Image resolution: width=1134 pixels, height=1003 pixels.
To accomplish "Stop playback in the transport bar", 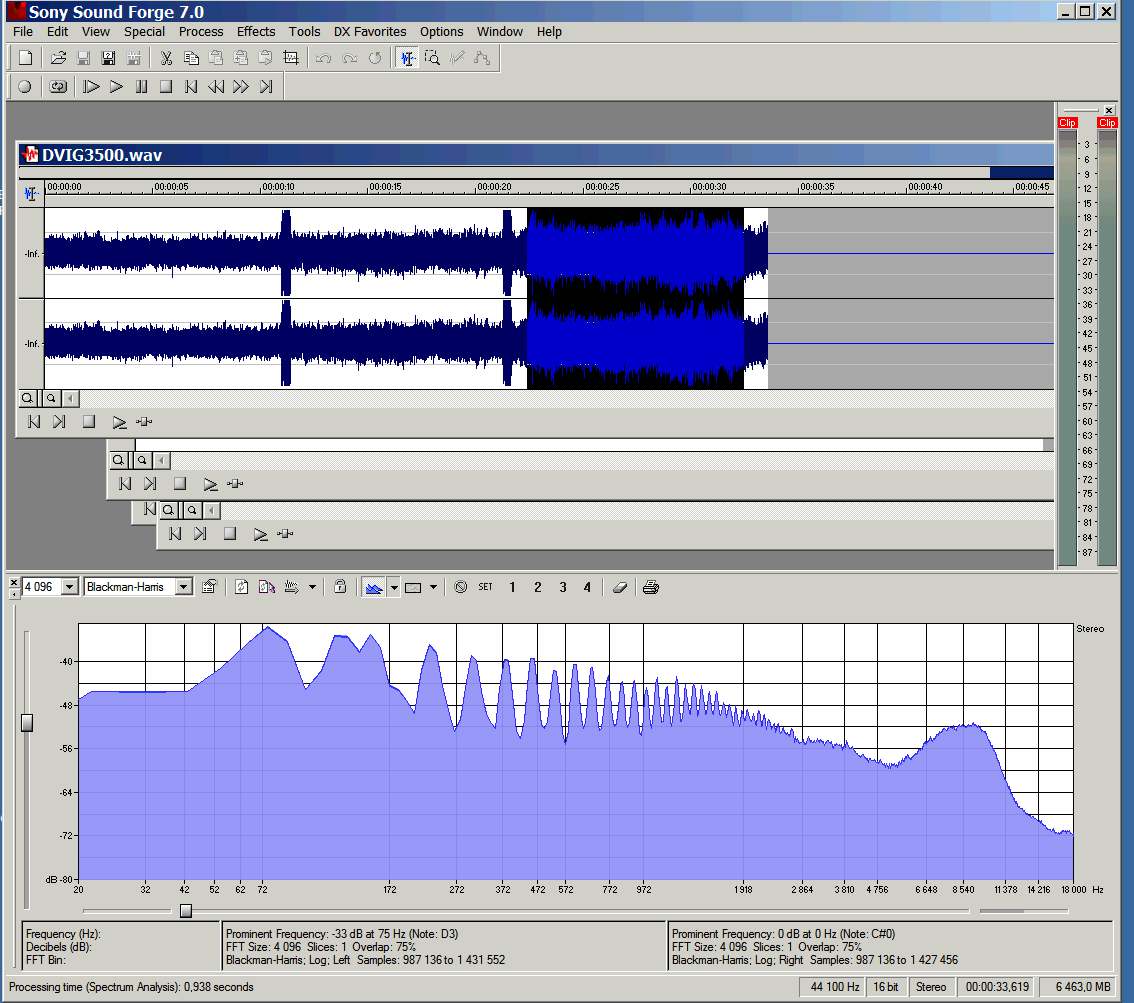I will tap(166, 87).
